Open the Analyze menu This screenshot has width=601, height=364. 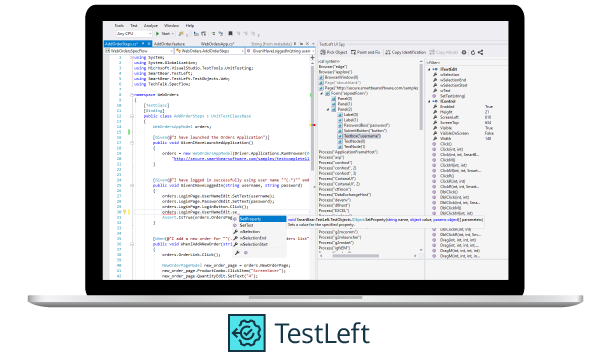[151, 26]
